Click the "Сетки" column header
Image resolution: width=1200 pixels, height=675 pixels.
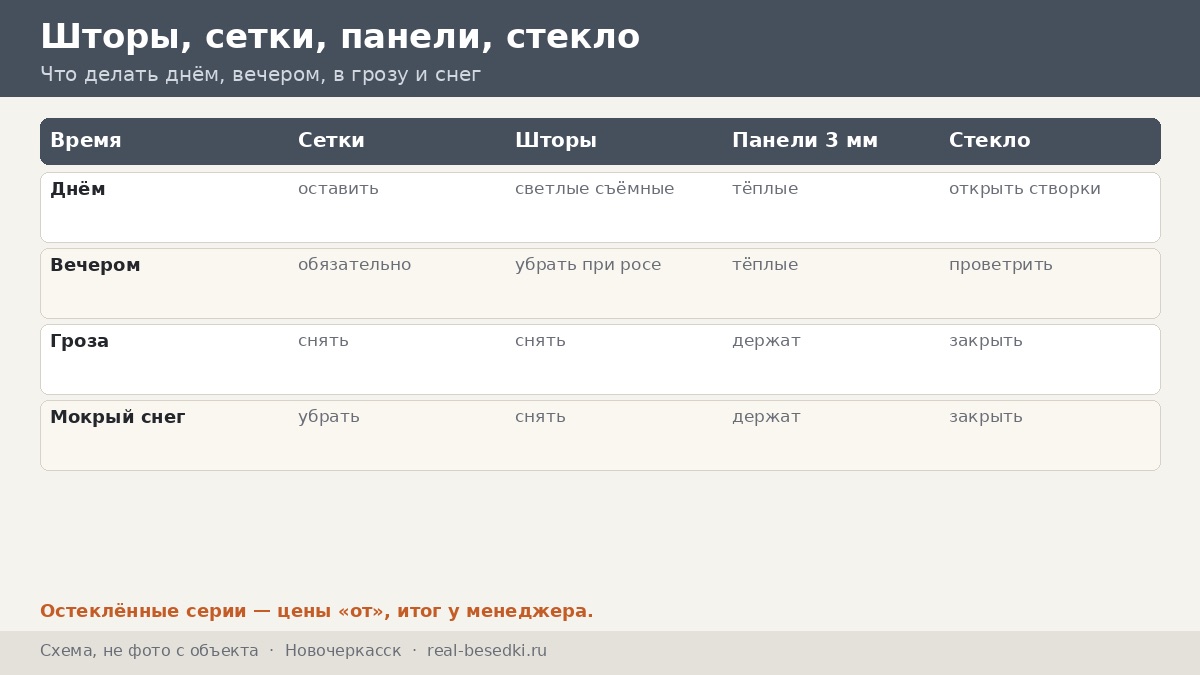(331, 141)
